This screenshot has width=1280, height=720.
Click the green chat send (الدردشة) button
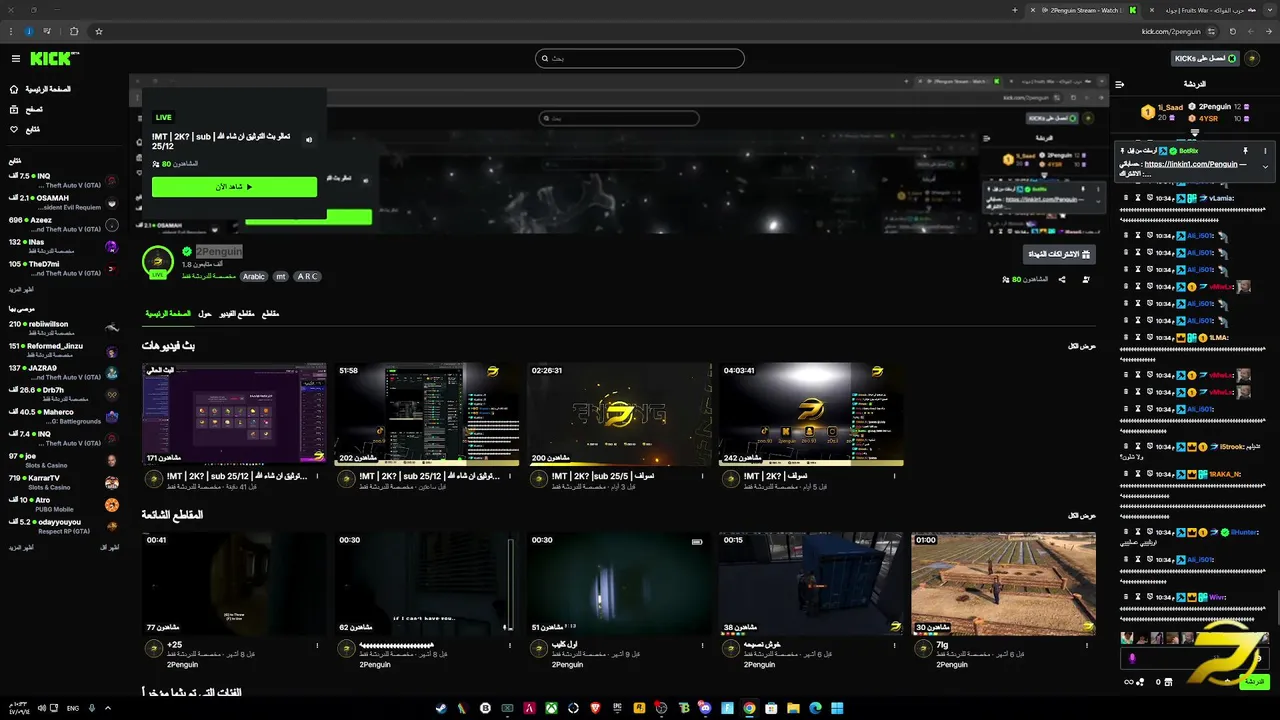coord(1254,682)
